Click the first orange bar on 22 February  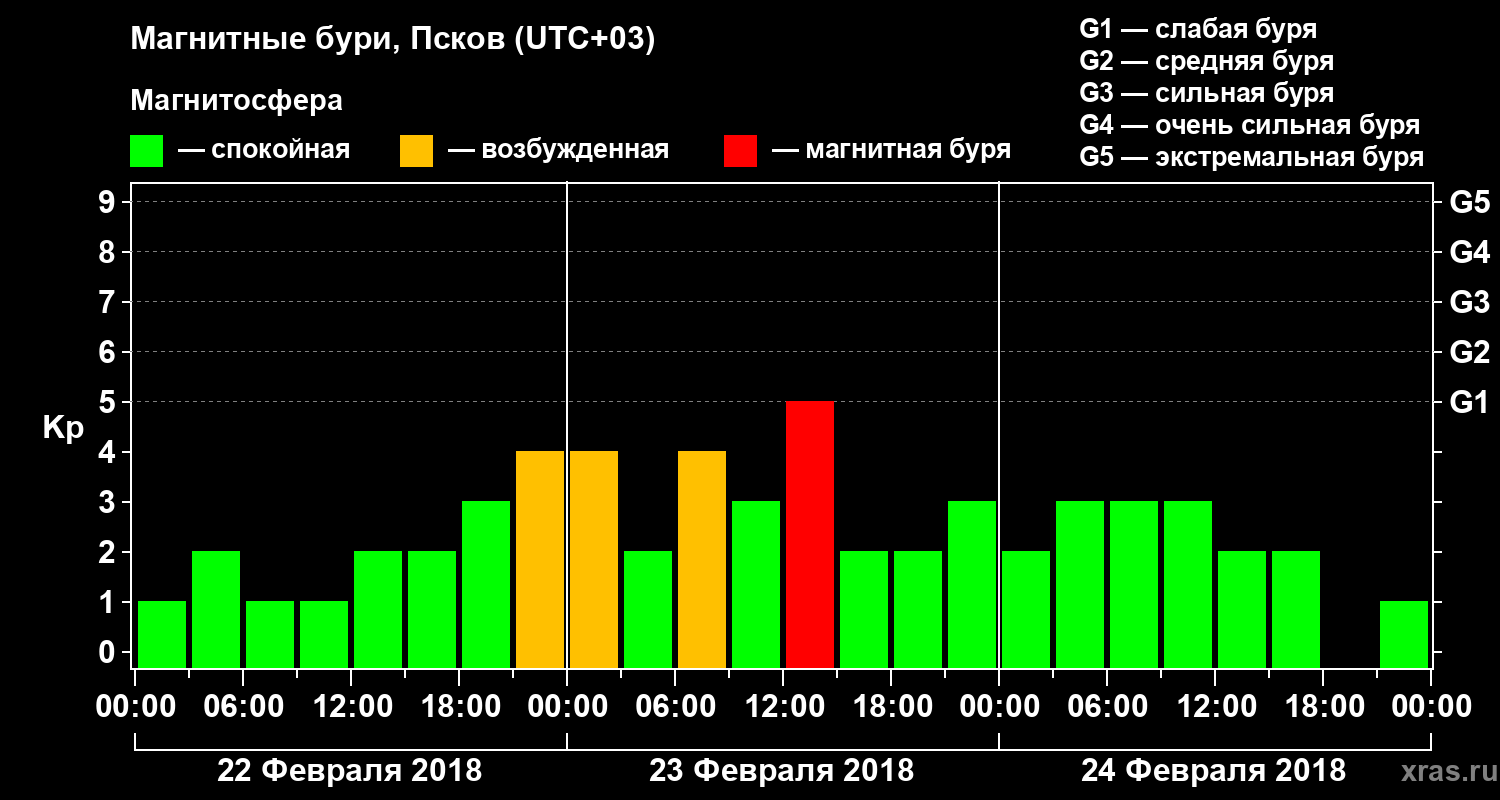tap(540, 559)
